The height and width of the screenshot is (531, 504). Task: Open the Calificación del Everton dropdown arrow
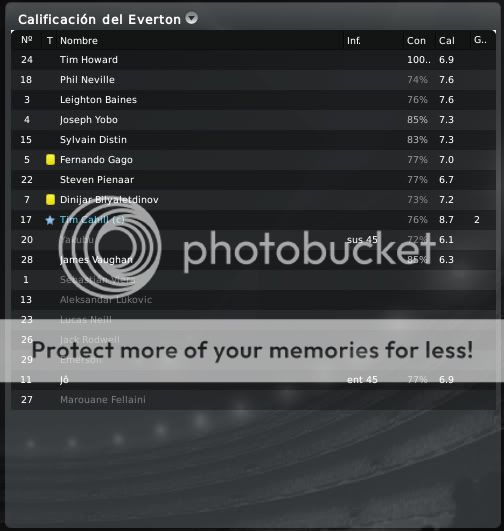(x=191, y=18)
